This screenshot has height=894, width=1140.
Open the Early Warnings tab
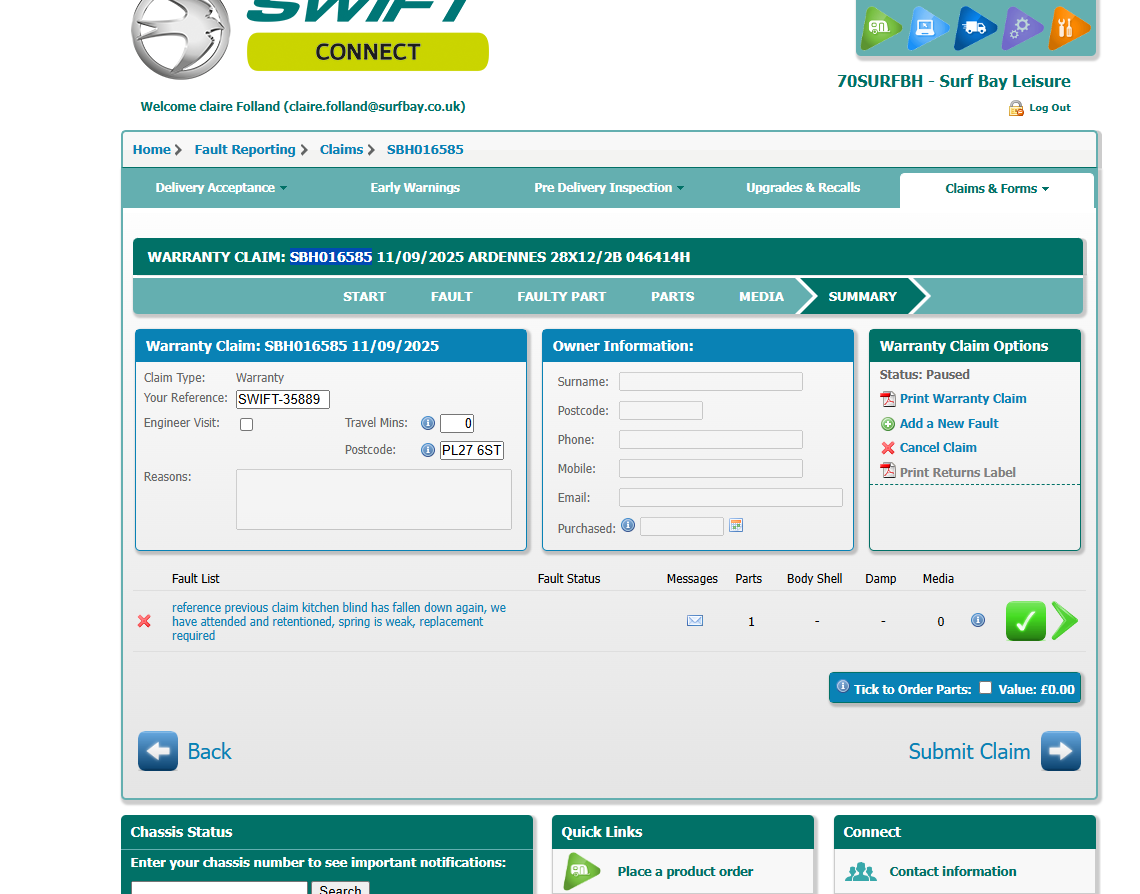pos(415,188)
